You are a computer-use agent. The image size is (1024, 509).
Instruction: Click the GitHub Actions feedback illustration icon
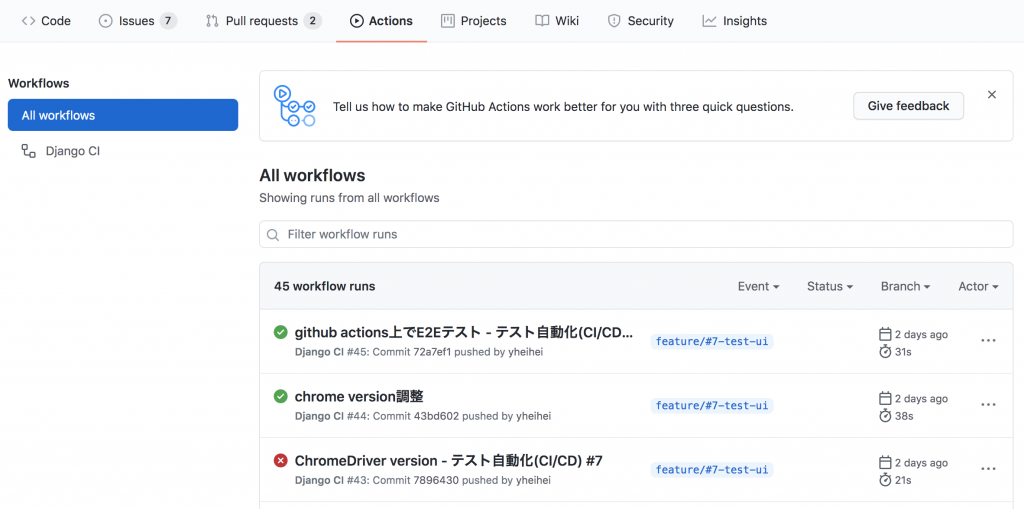[294, 106]
